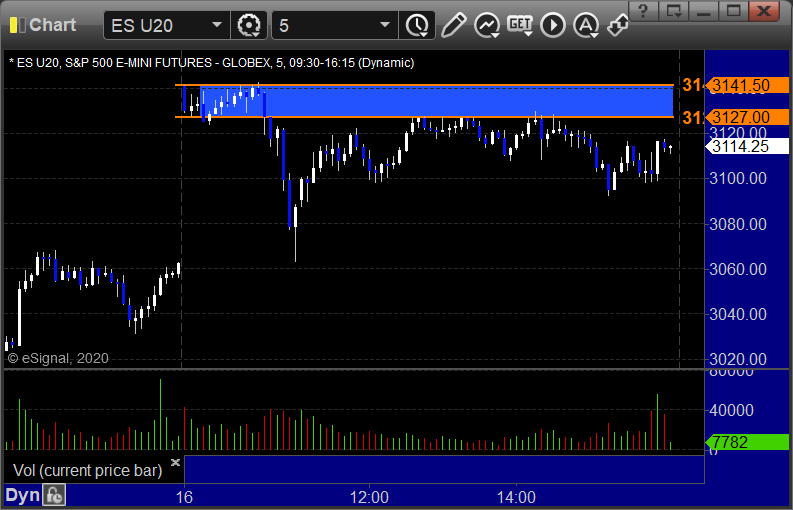Open the alerts circled-A icon
This screenshot has height=510, width=793.
[586, 25]
